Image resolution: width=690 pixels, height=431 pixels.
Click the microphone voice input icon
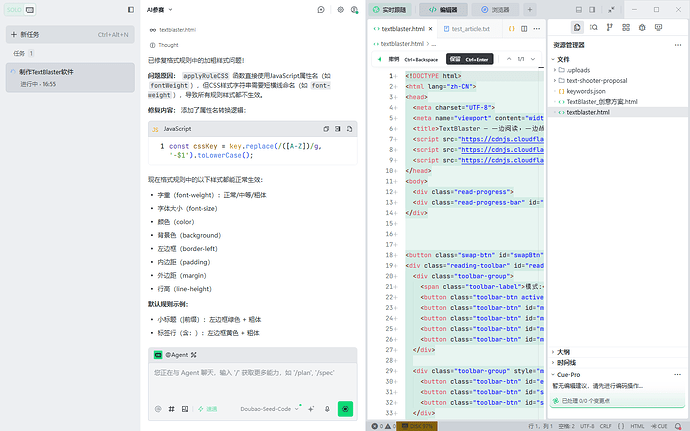(327, 409)
